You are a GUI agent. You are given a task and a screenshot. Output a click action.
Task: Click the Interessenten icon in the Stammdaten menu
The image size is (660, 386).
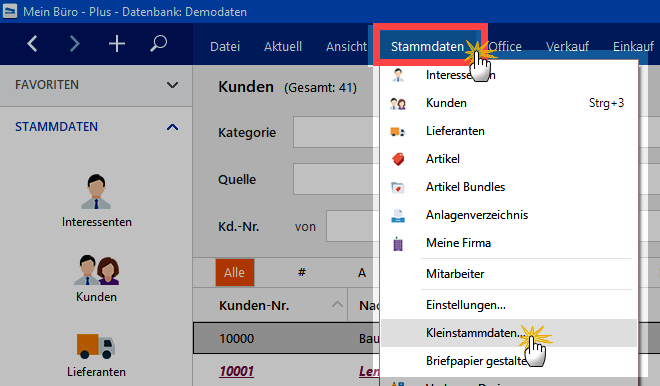[398, 75]
